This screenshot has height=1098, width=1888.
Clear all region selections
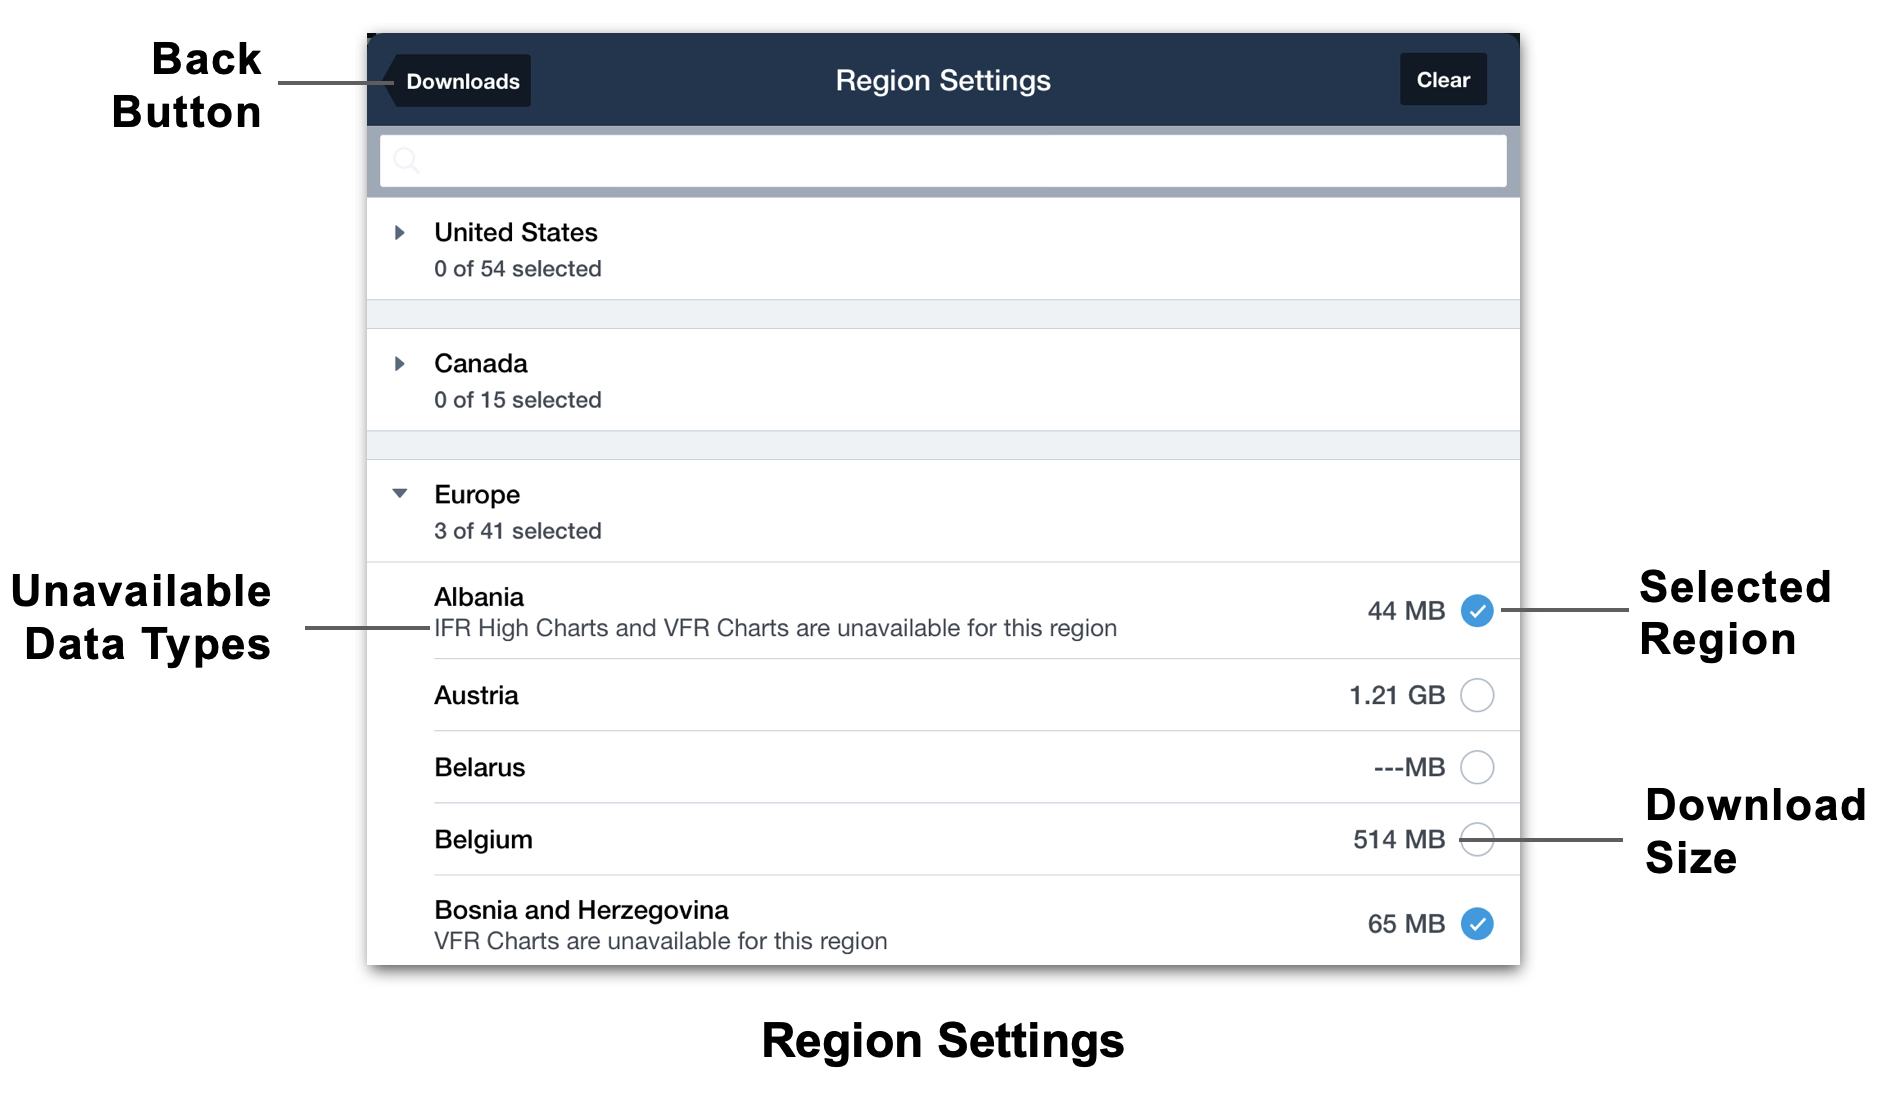1443,80
